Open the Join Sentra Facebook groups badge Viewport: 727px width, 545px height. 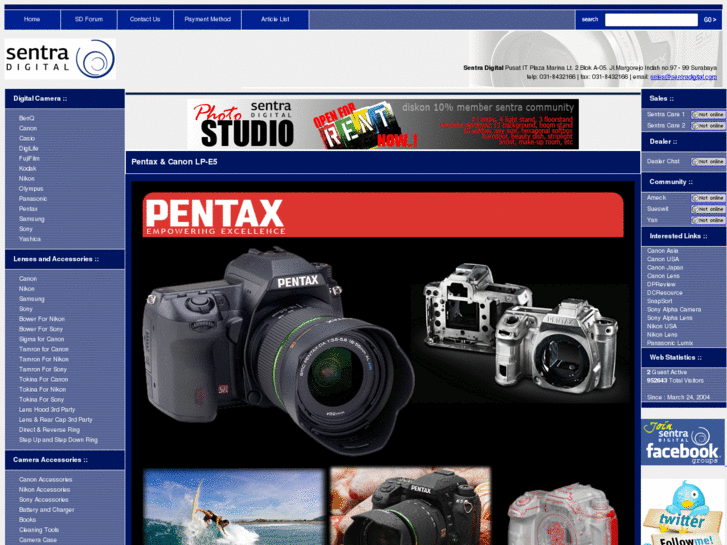(x=682, y=442)
